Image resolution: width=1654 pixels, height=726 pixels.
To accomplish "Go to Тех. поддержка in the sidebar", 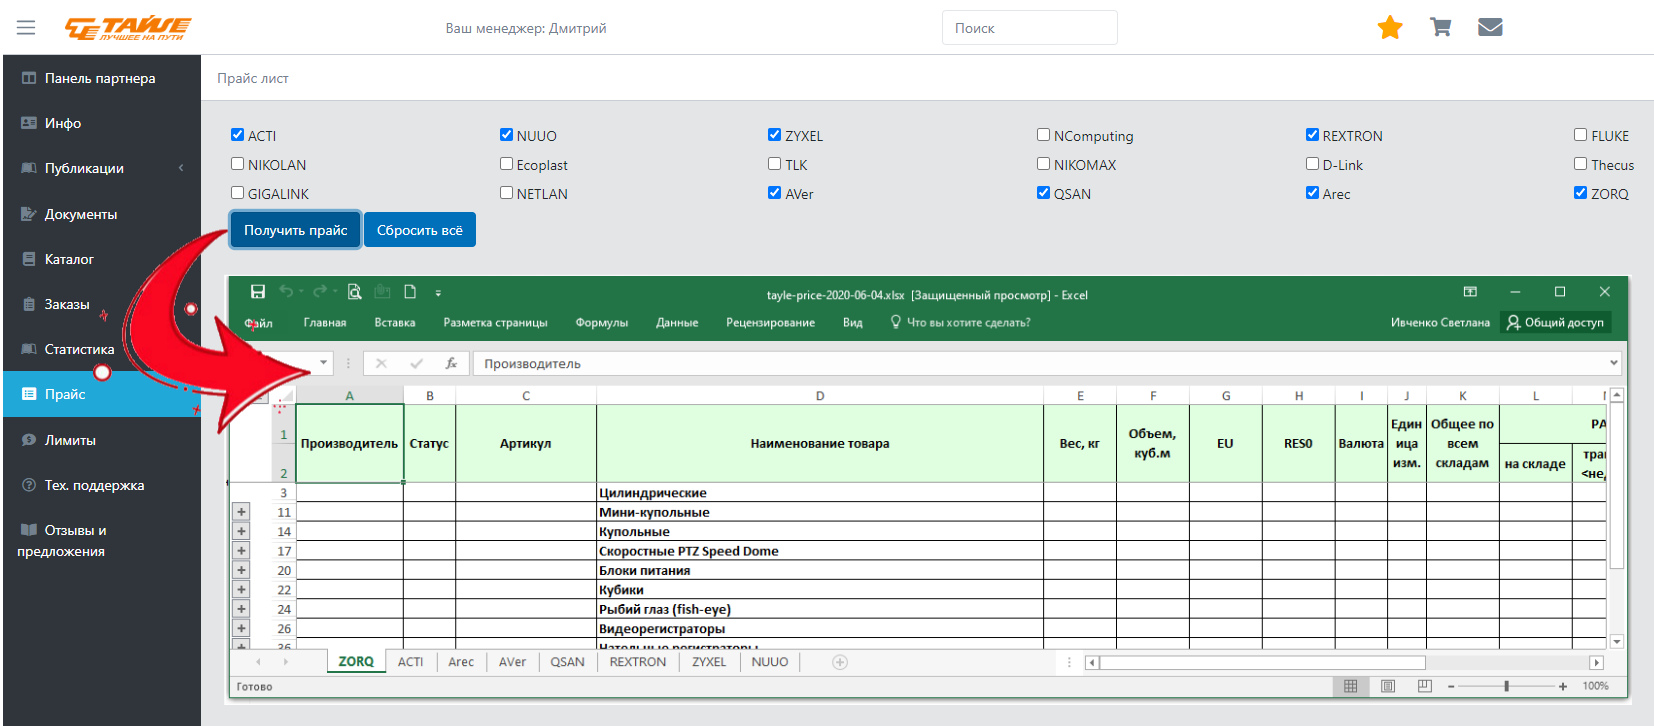I will click(x=102, y=485).
